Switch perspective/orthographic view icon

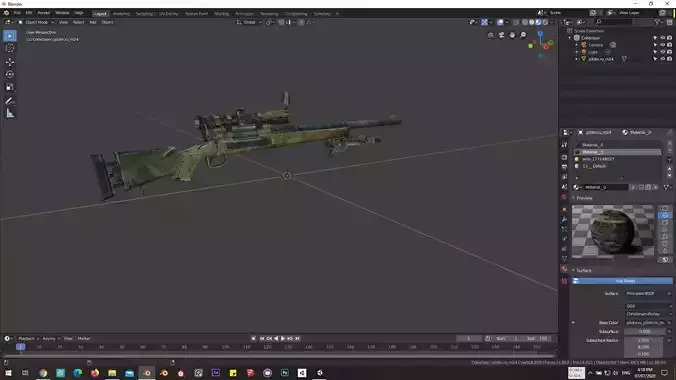[x=491, y=35]
